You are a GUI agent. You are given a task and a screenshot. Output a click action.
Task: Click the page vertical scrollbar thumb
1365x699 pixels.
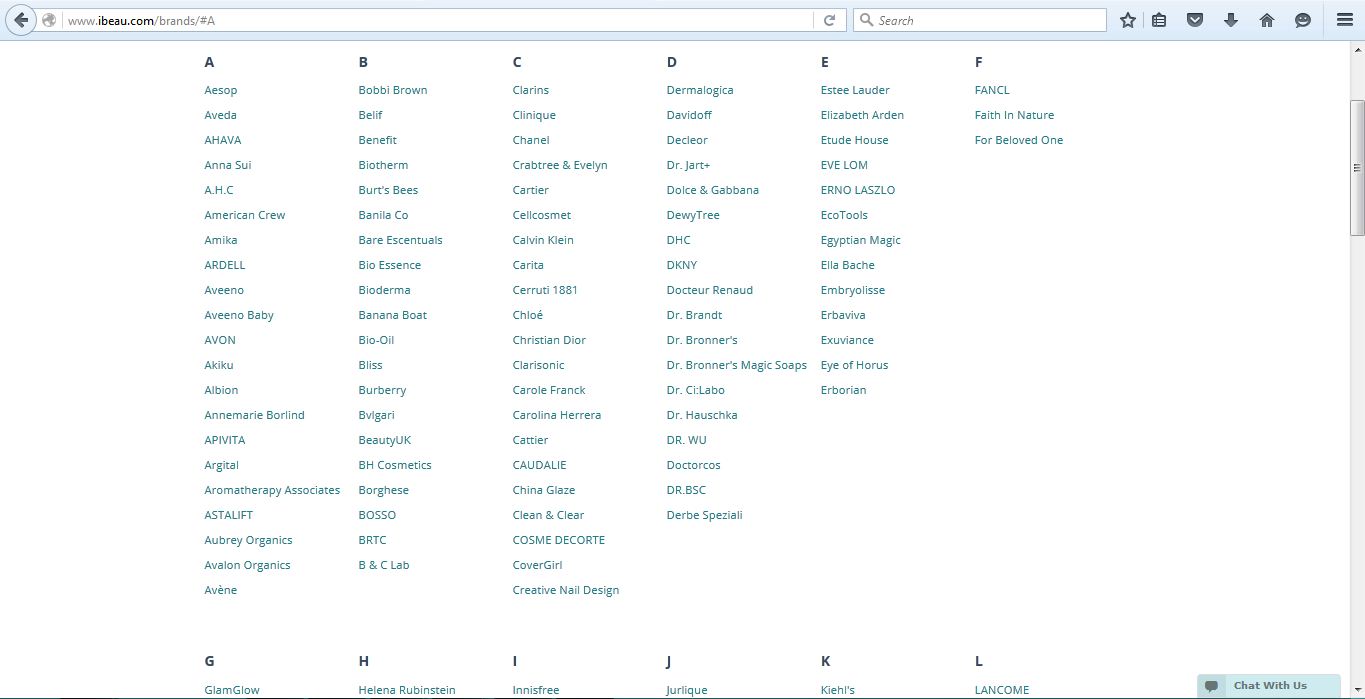1357,168
